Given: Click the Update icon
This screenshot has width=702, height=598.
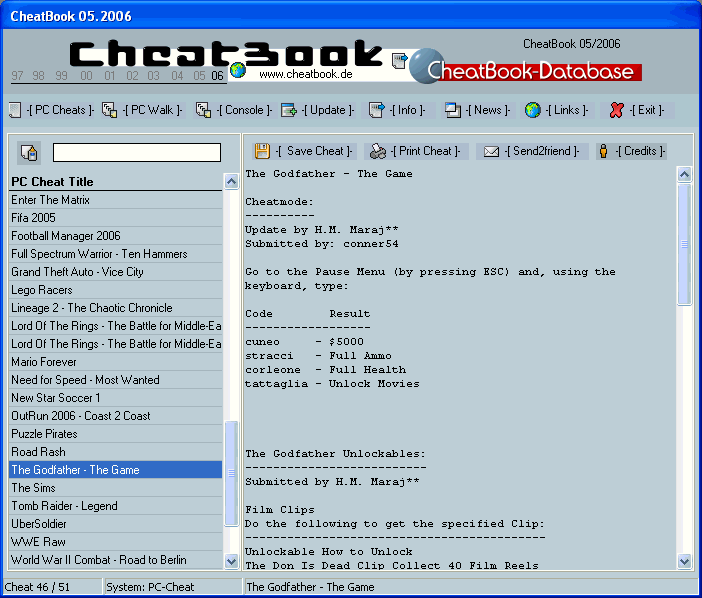Looking at the screenshot, I should click(x=289, y=110).
